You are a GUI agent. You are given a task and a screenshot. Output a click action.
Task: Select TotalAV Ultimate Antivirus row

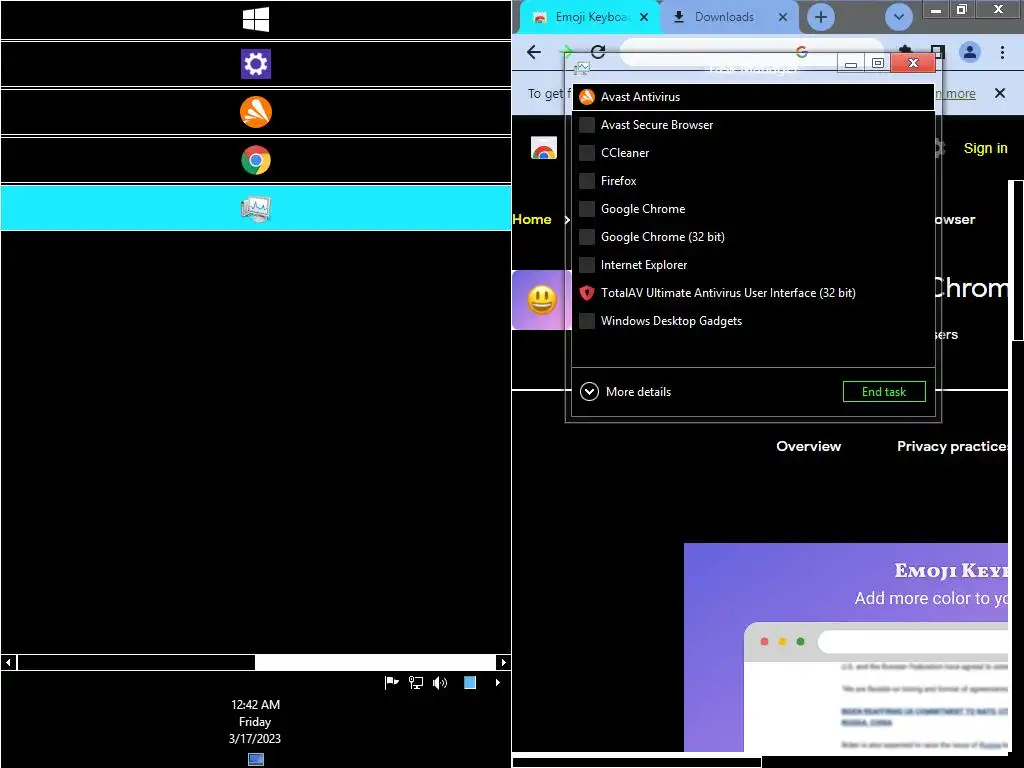click(x=753, y=293)
